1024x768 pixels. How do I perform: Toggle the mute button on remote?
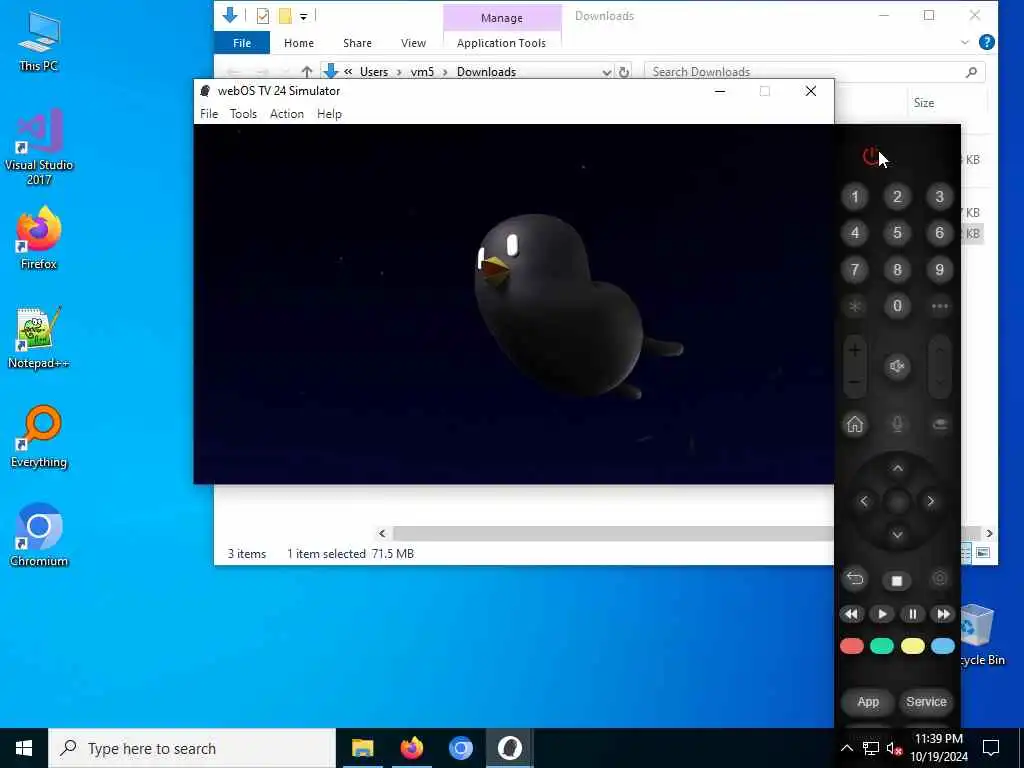coord(897,366)
